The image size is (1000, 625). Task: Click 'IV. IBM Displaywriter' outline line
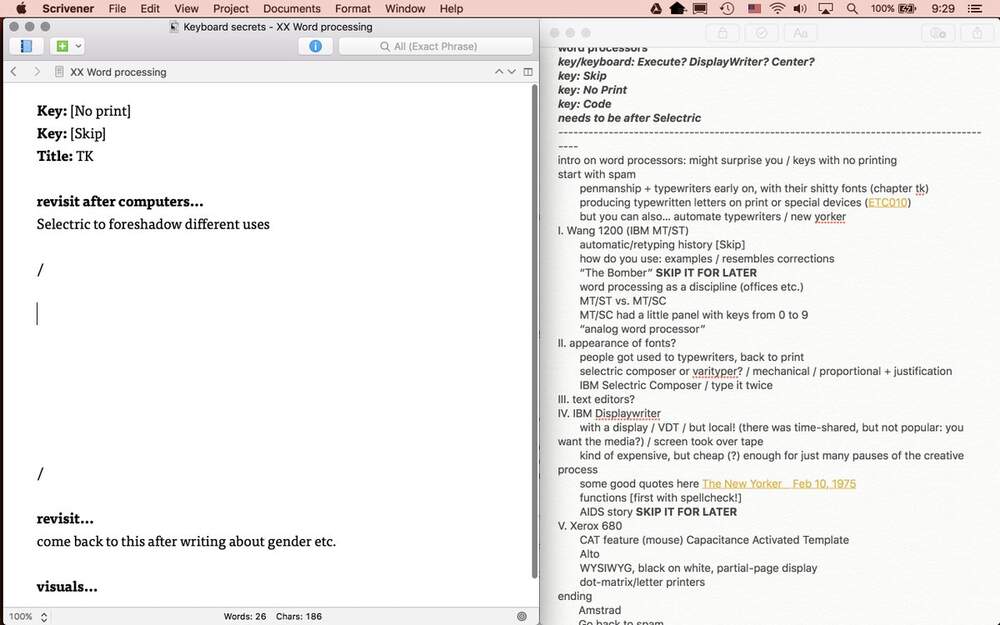pyautogui.click(x=609, y=413)
